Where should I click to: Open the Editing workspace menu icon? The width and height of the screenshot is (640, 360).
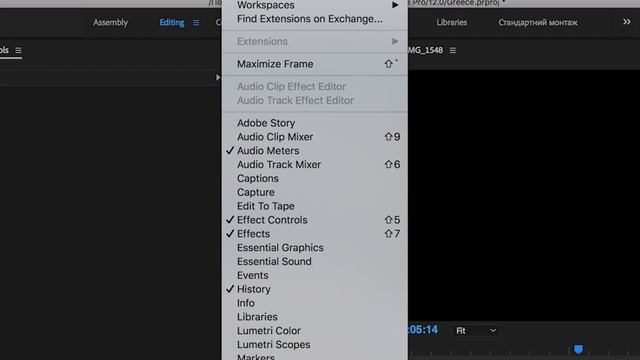pos(196,23)
